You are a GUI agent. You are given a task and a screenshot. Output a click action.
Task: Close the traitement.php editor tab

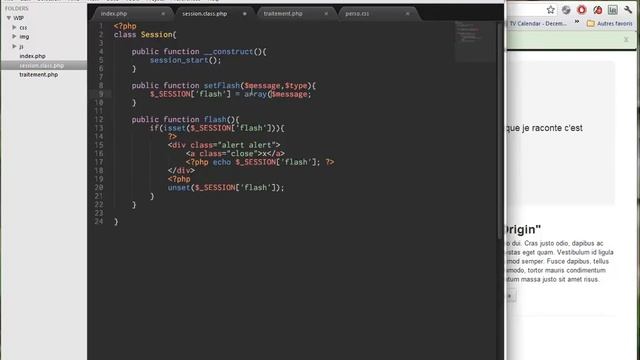326,14
